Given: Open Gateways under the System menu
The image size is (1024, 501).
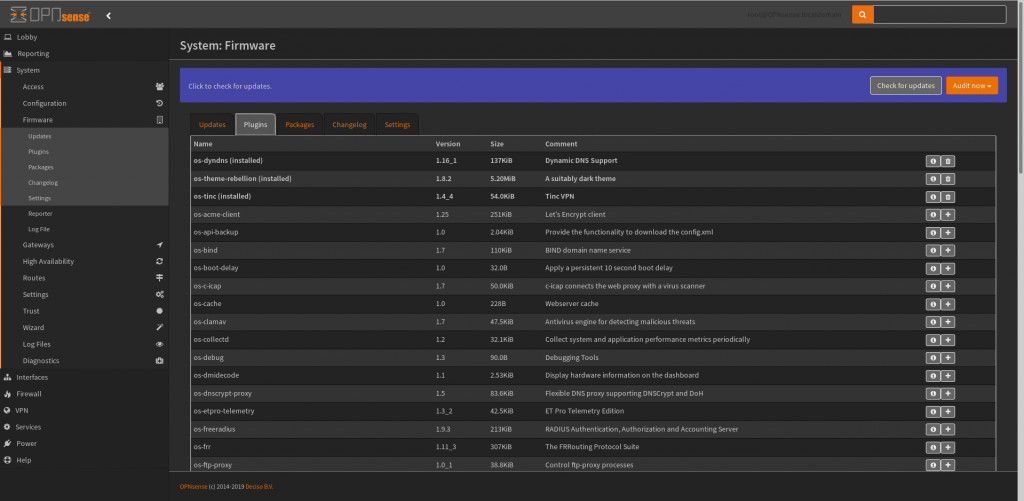Looking at the screenshot, I should (38, 245).
